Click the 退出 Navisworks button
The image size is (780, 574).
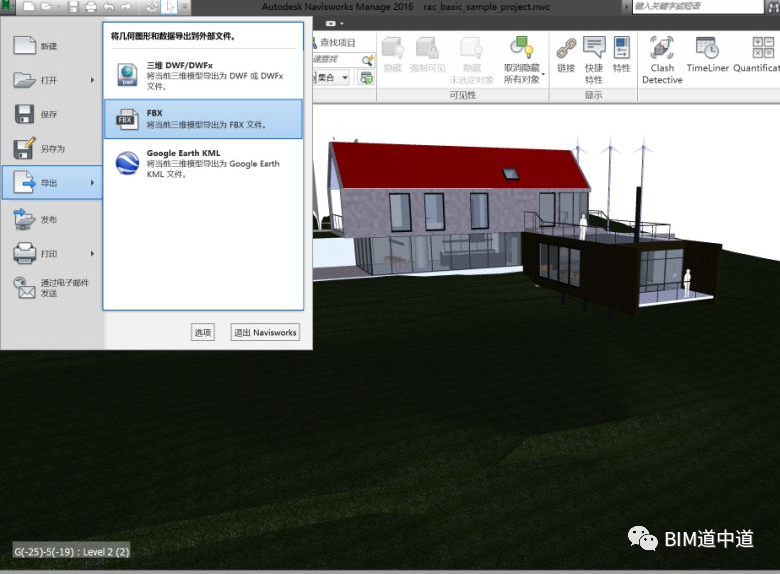coord(265,332)
